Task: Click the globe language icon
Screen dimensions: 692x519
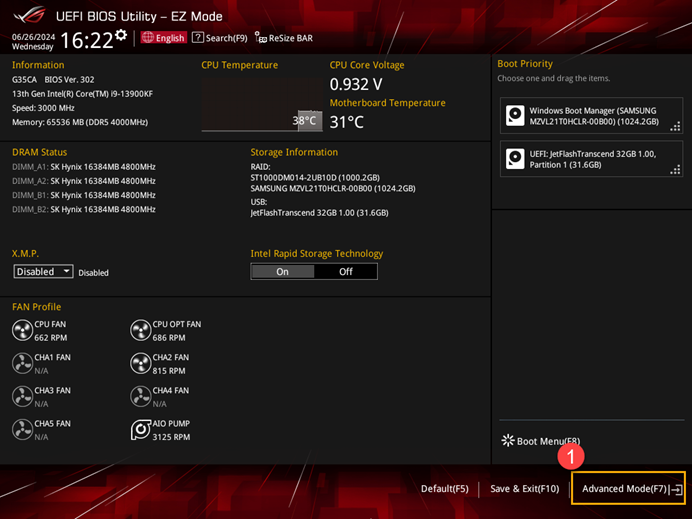Action: pyautogui.click(x=148, y=38)
